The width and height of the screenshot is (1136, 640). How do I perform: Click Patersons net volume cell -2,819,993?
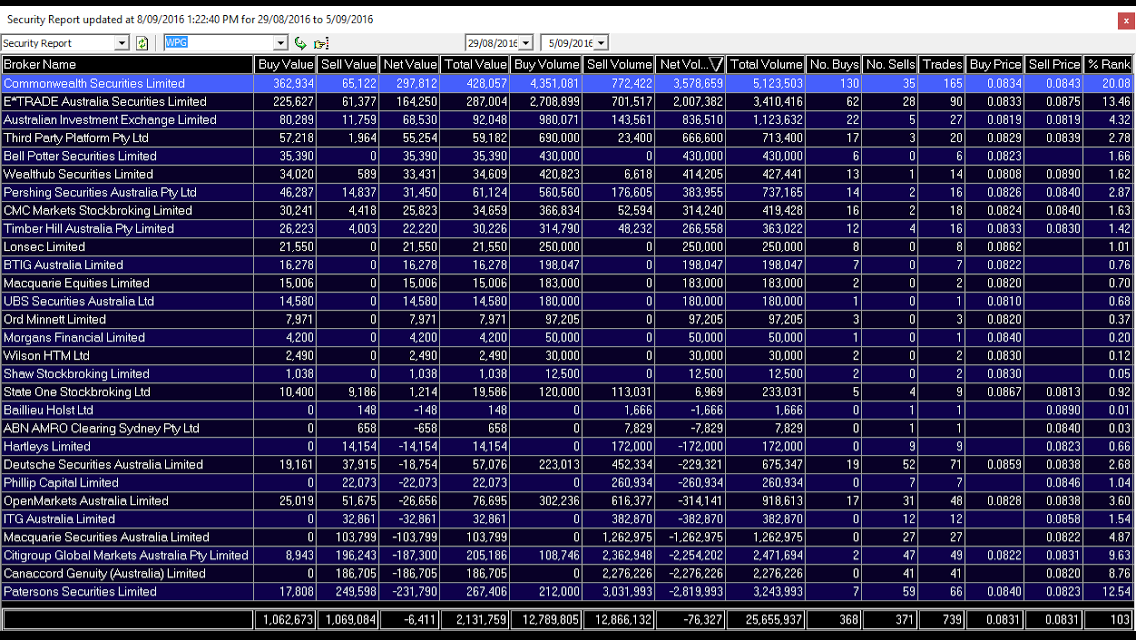(690, 591)
